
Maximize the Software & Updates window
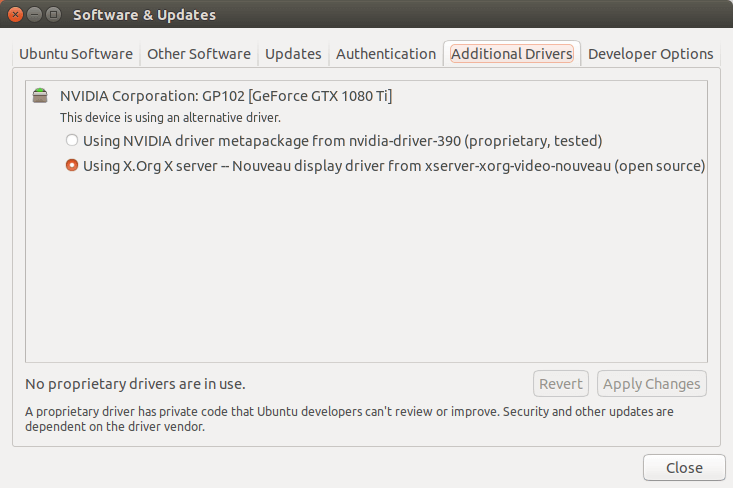(52, 15)
